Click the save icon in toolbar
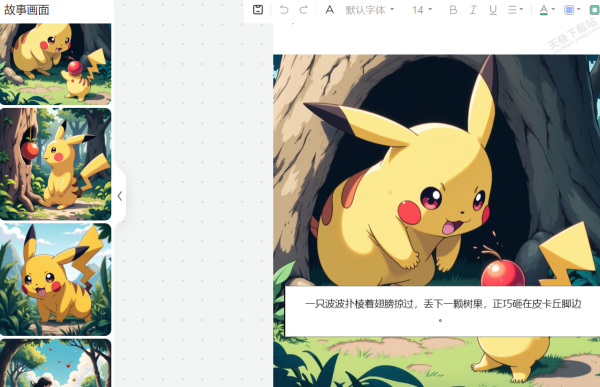Viewport: 600px width, 387px height. (258, 10)
